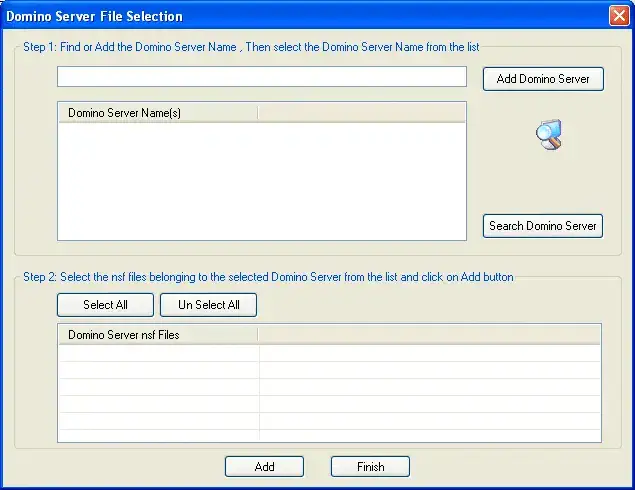This screenshot has height=490, width=635.
Task: Click the Domino Server nsf Files column header
Action: pyautogui.click(x=158, y=335)
